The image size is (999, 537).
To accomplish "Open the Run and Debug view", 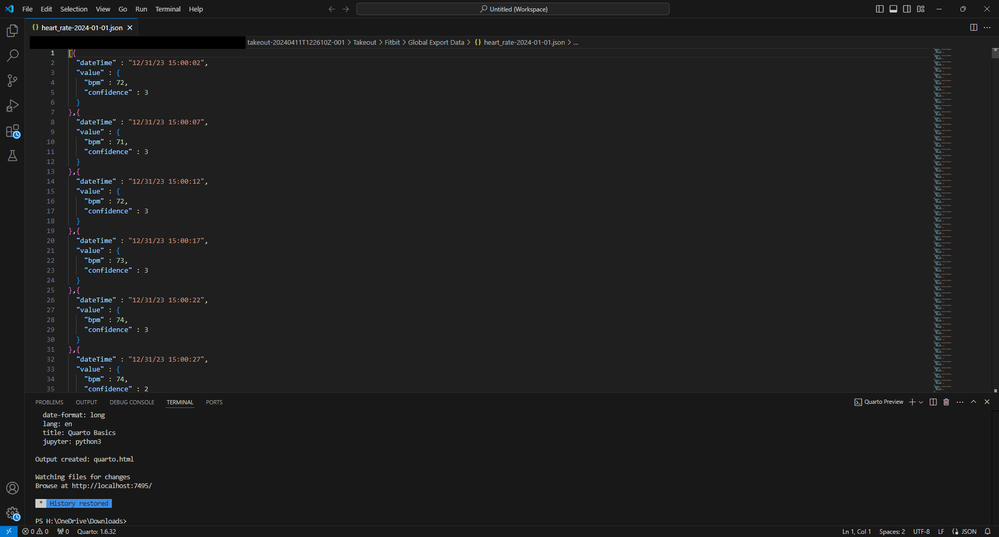I will click(x=13, y=106).
